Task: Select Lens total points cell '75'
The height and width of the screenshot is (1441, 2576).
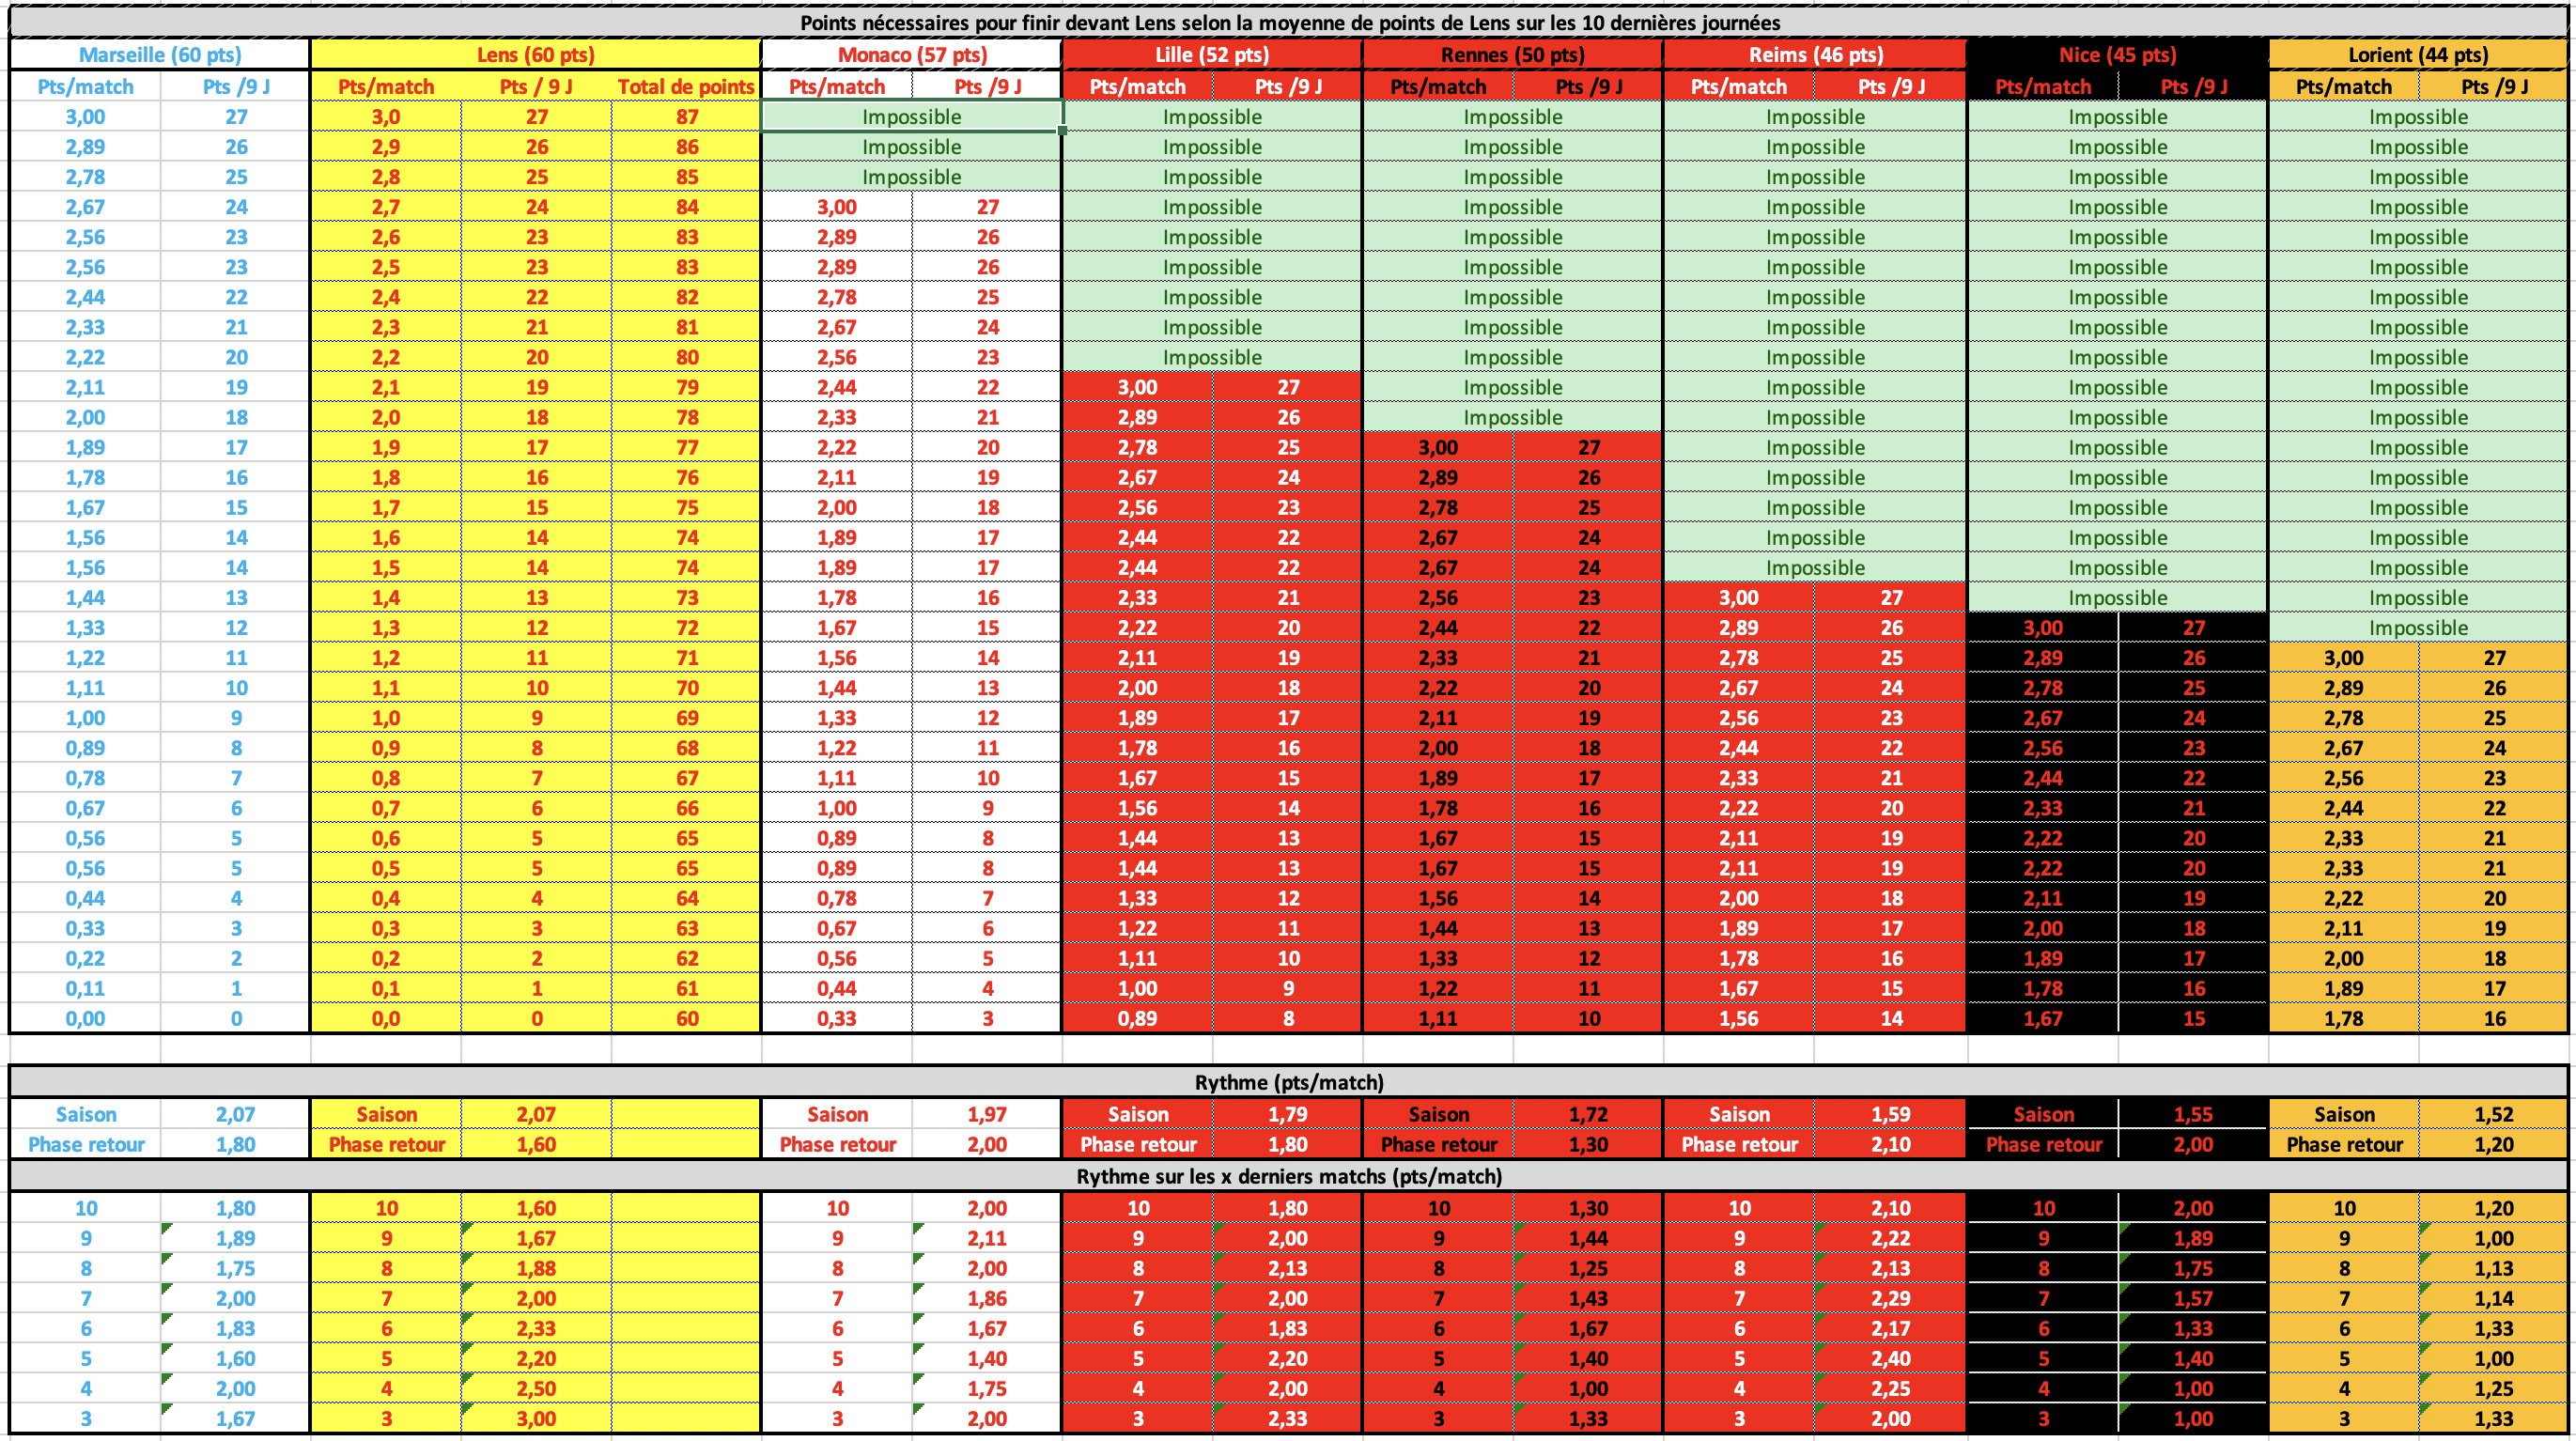Action: [686, 507]
